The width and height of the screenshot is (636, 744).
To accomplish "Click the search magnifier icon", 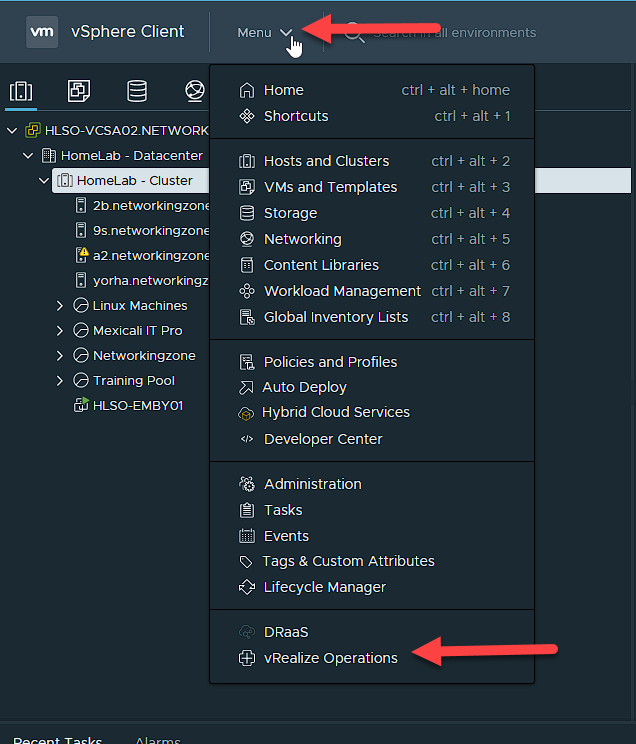I will (x=354, y=32).
